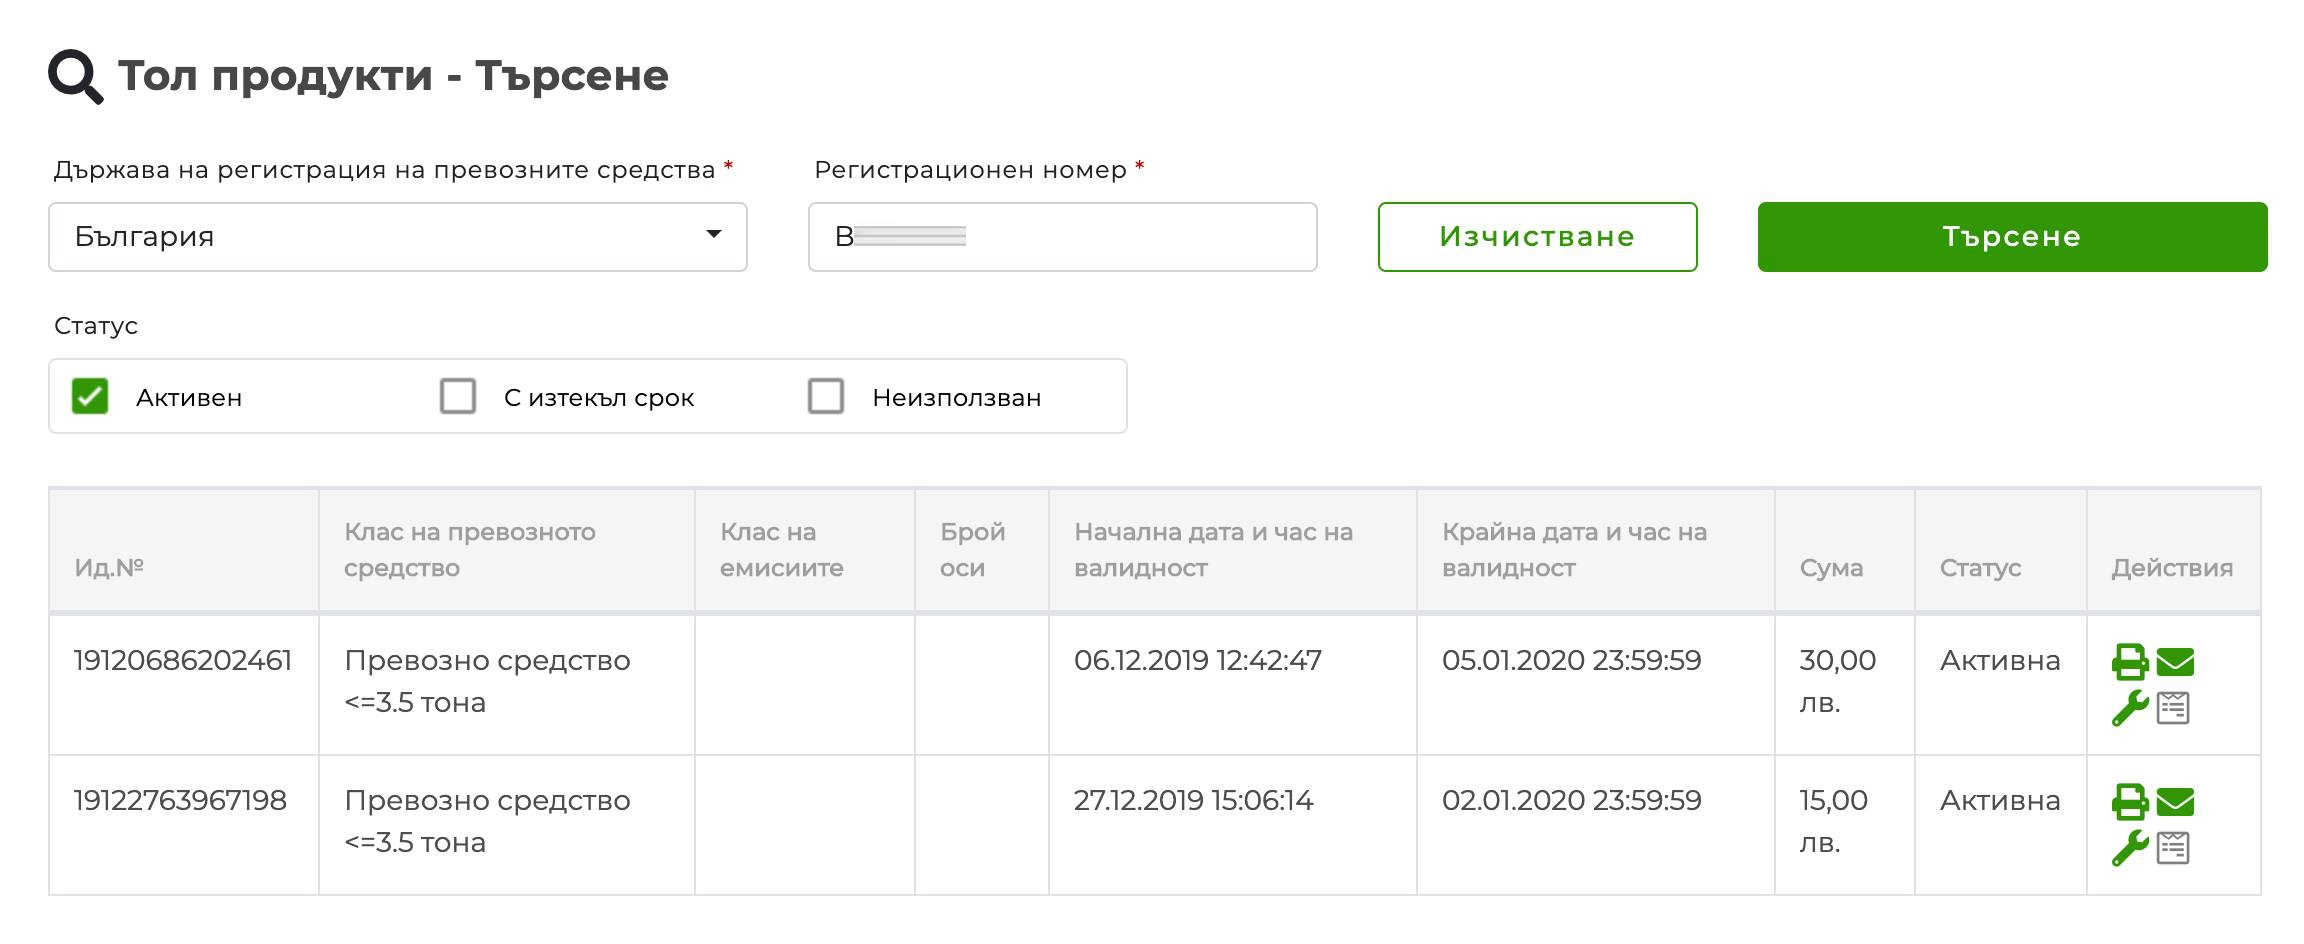The height and width of the screenshot is (944, 2304).
Task: Click the Изчистване clear button
Action: click(x=1537, y=237)
